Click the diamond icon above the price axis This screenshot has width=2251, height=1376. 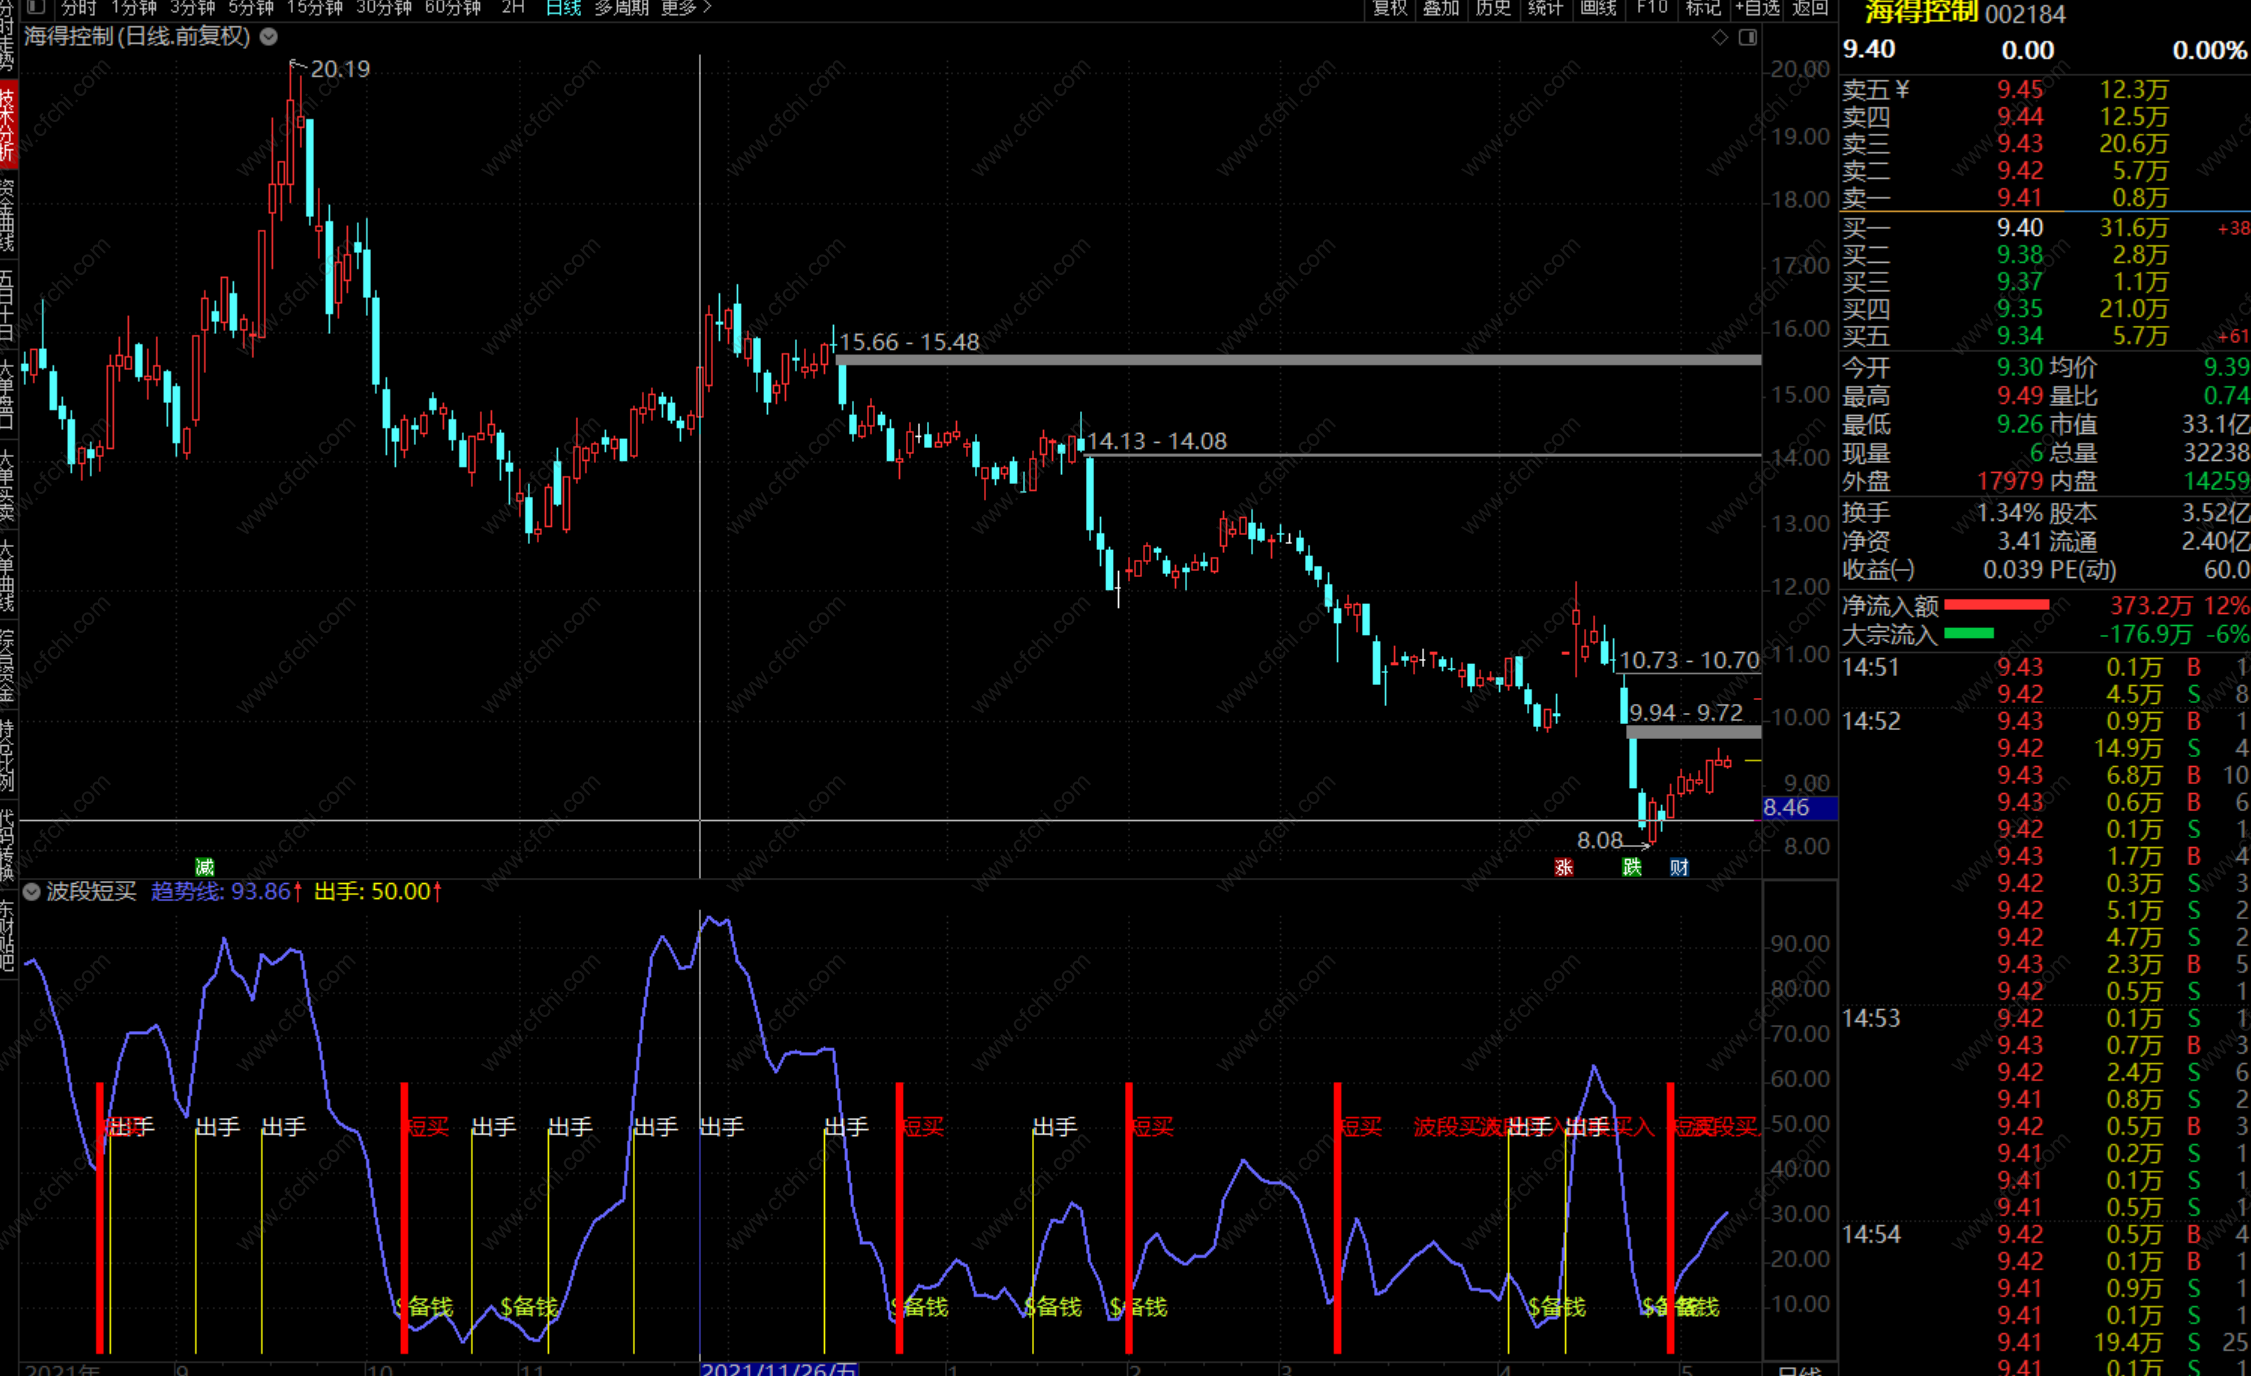click(x=1720, y=37)
